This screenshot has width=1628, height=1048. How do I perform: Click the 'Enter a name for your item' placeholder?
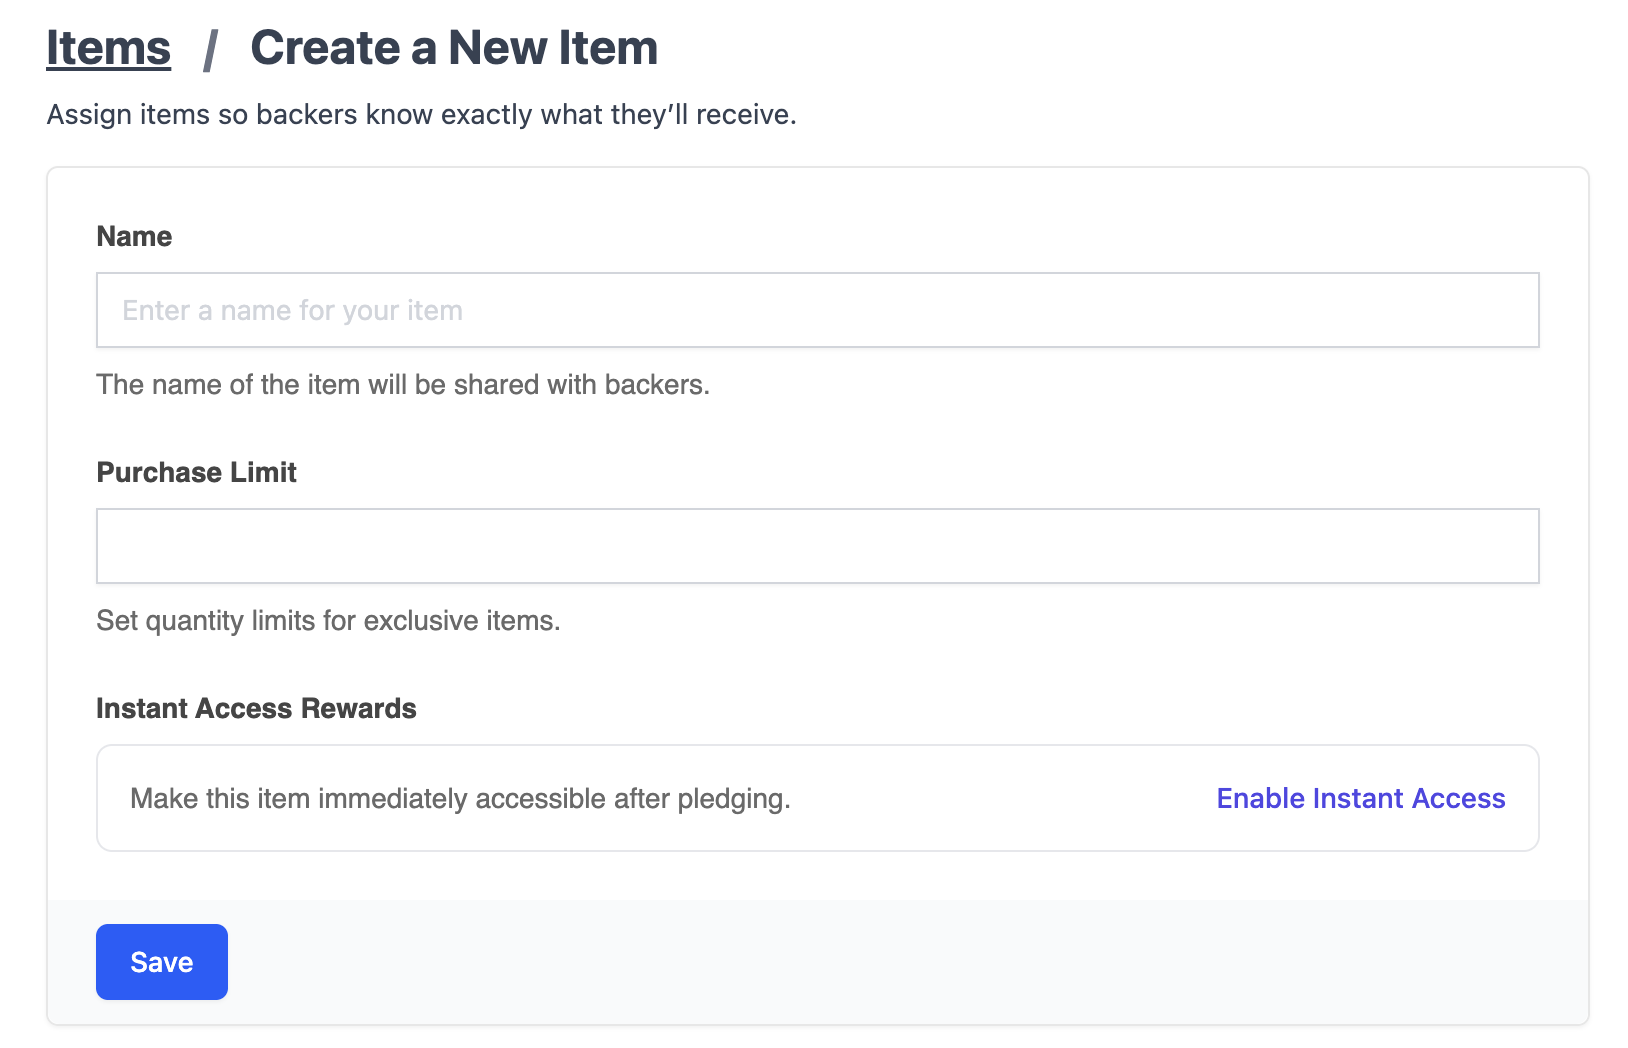292,311
